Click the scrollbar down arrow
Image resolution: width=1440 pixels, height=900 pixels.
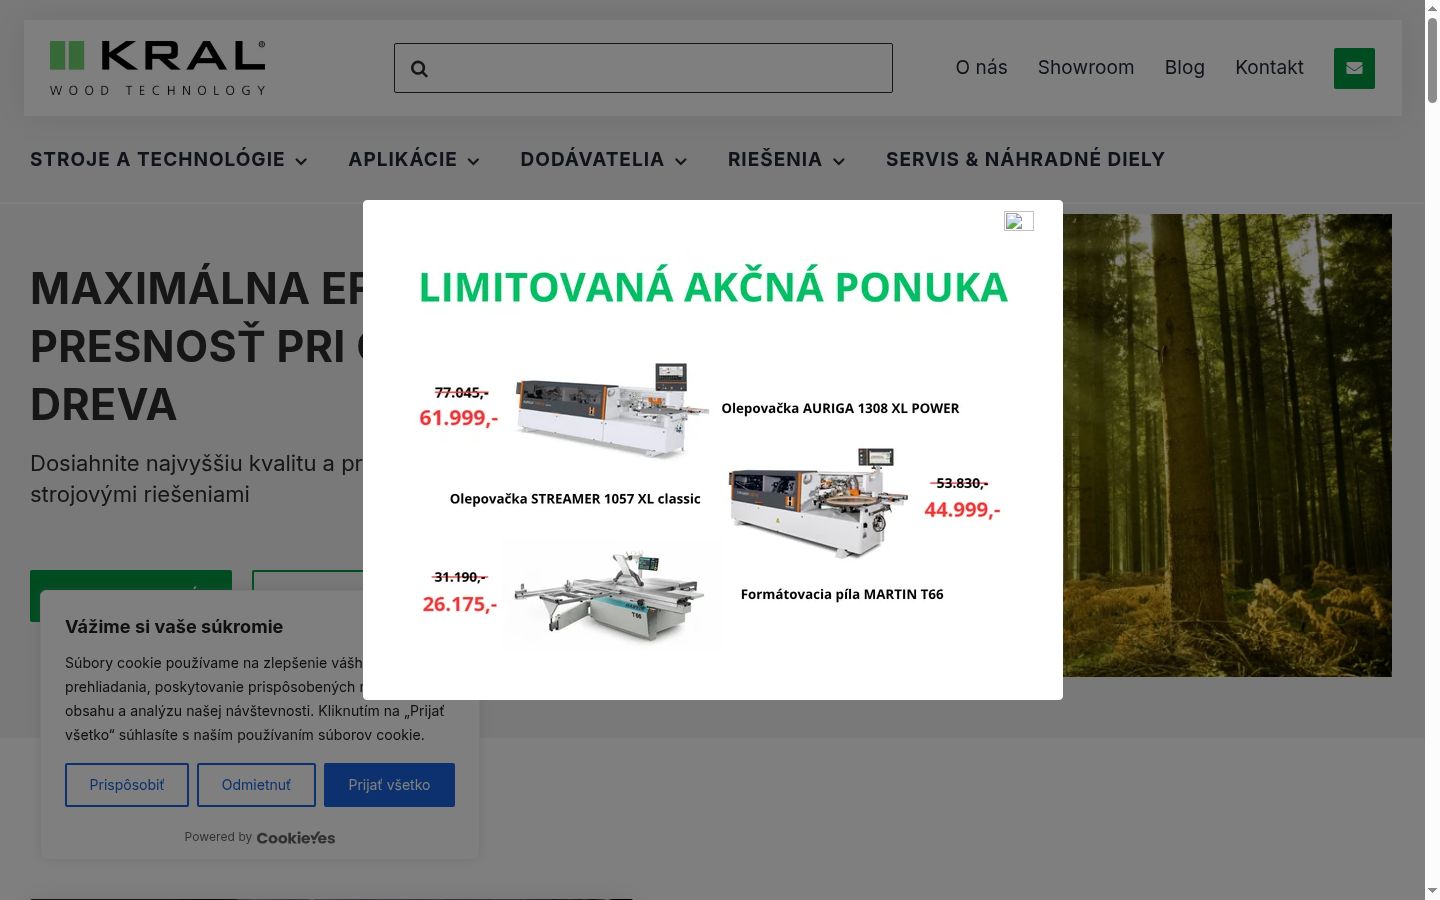[x=1432, y=890]
